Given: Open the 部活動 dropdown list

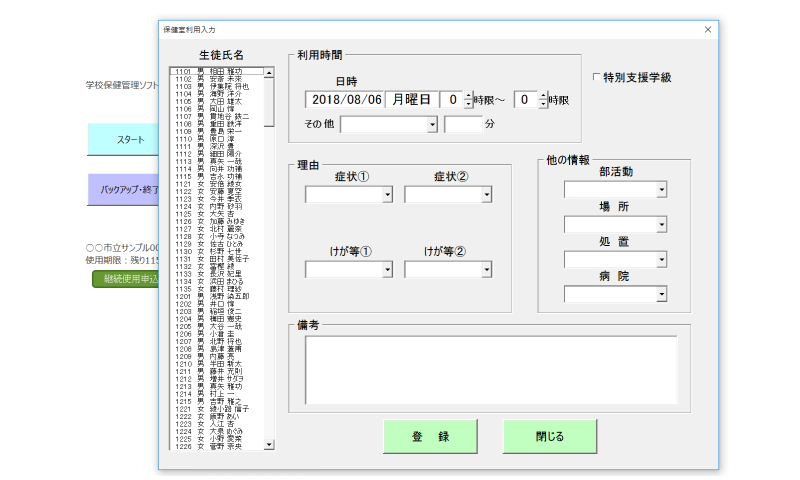Looking at the screenshot, I should click(661, 190).
